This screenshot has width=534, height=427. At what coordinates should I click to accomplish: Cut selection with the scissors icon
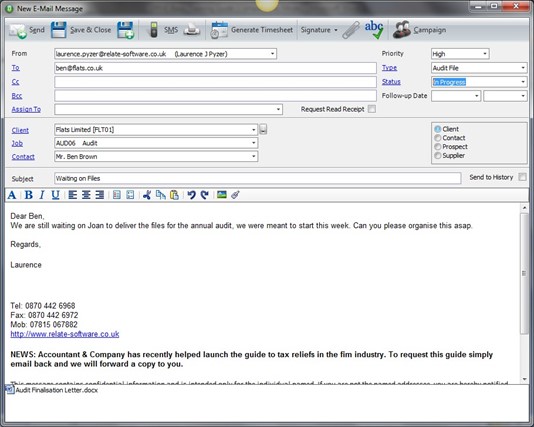coord(147,195)
